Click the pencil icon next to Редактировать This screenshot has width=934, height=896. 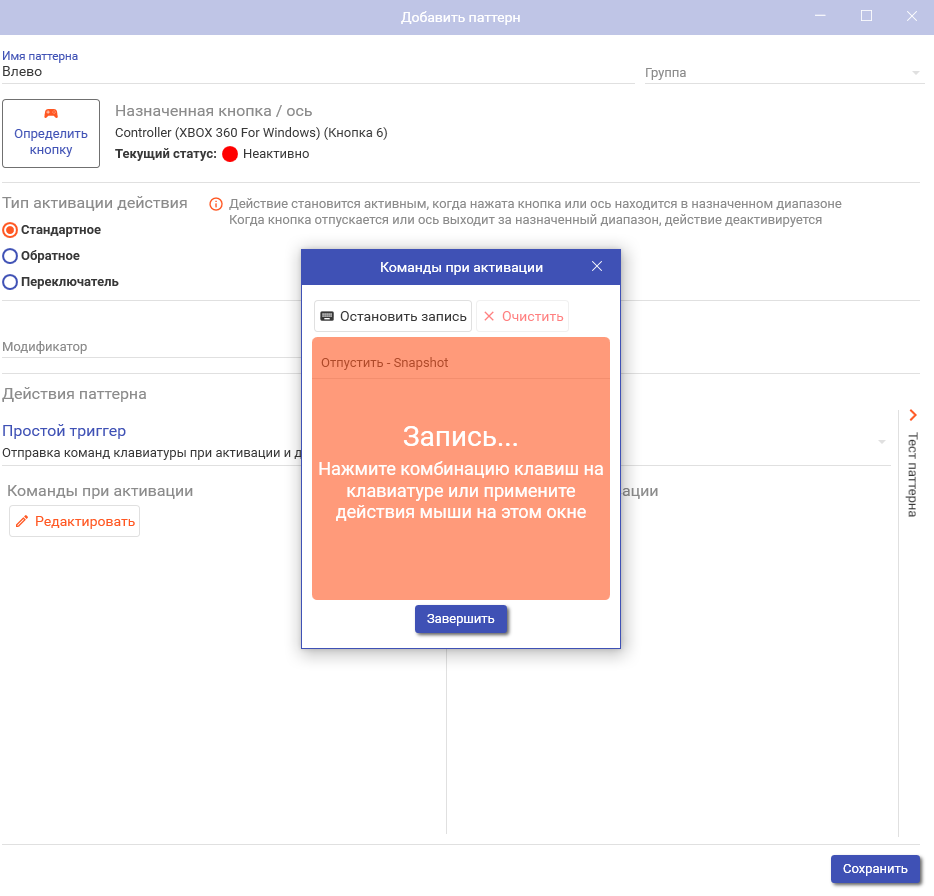[22, 521]
